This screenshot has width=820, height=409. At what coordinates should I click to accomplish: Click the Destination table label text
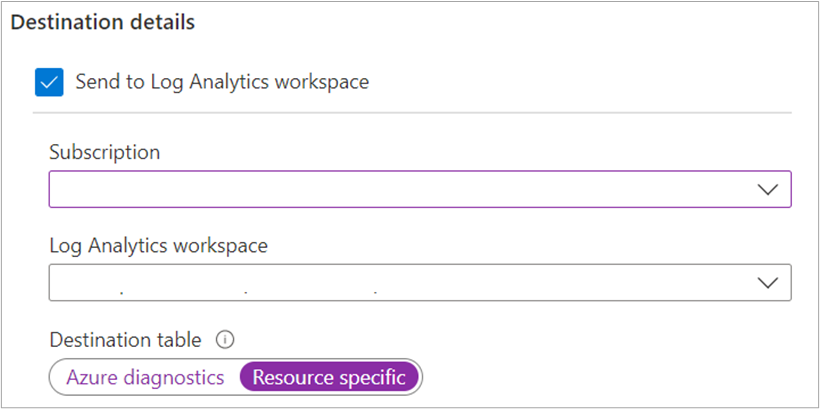tap(126, 340)
